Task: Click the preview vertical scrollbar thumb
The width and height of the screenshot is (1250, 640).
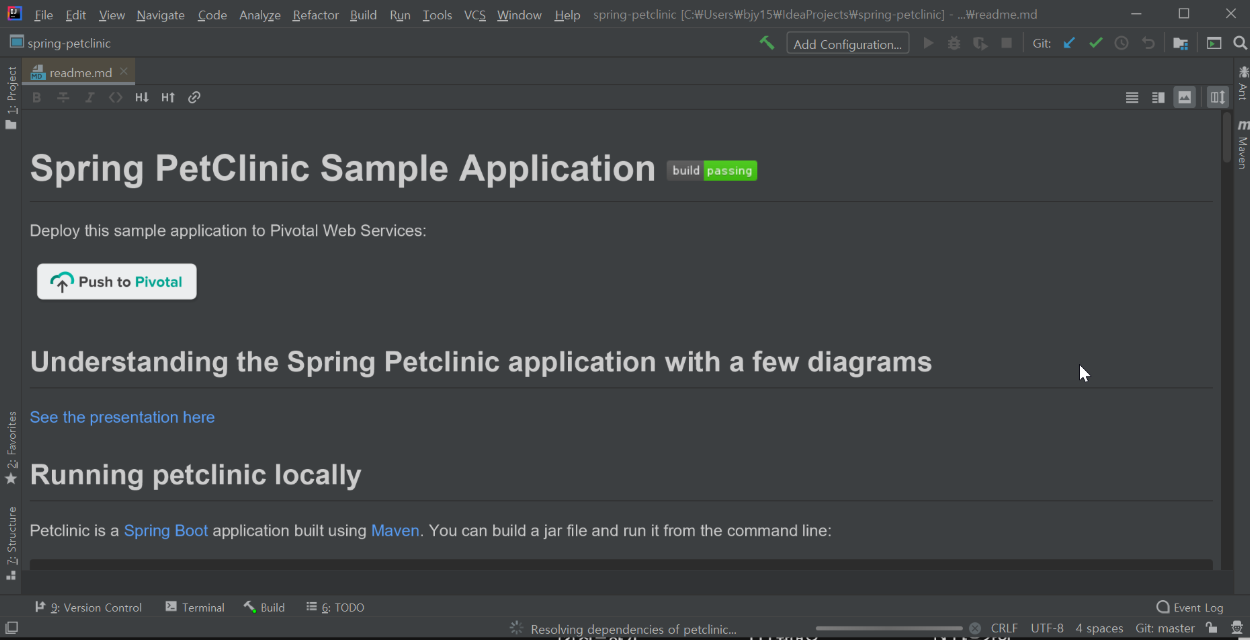Action: click(x=1227, y=137)
